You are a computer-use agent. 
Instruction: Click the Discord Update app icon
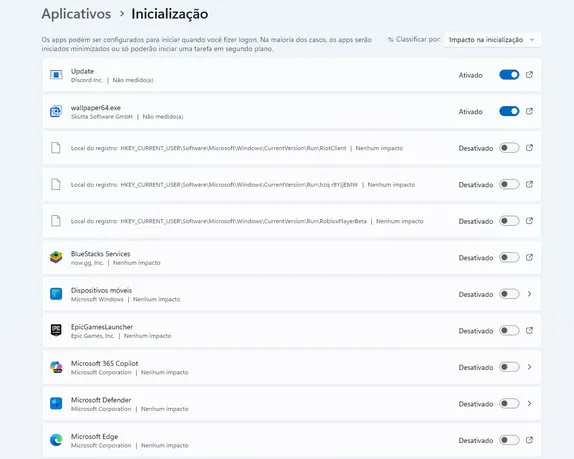click(x=56, y=75)
